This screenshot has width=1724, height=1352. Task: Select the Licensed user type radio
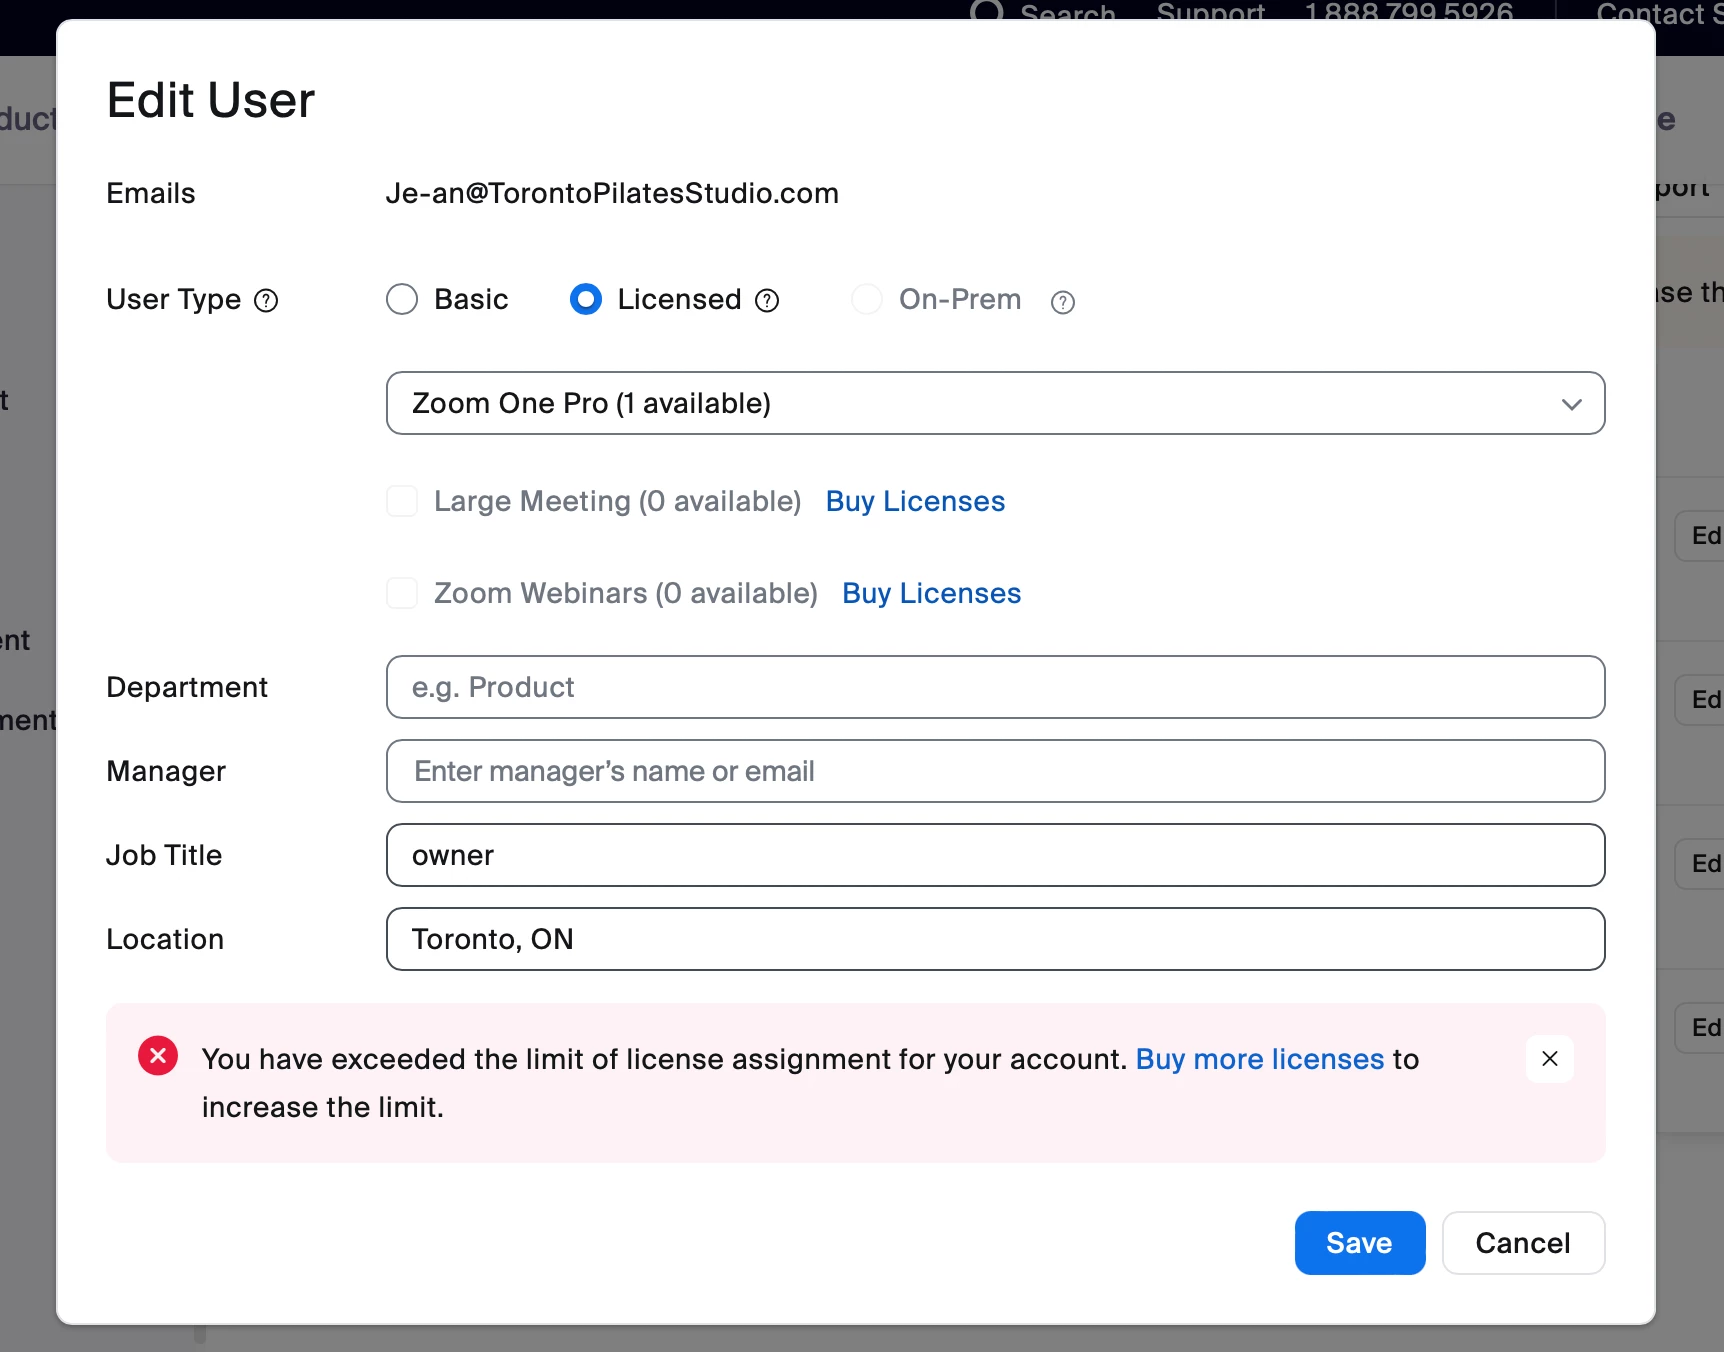(x=586, y=299)
